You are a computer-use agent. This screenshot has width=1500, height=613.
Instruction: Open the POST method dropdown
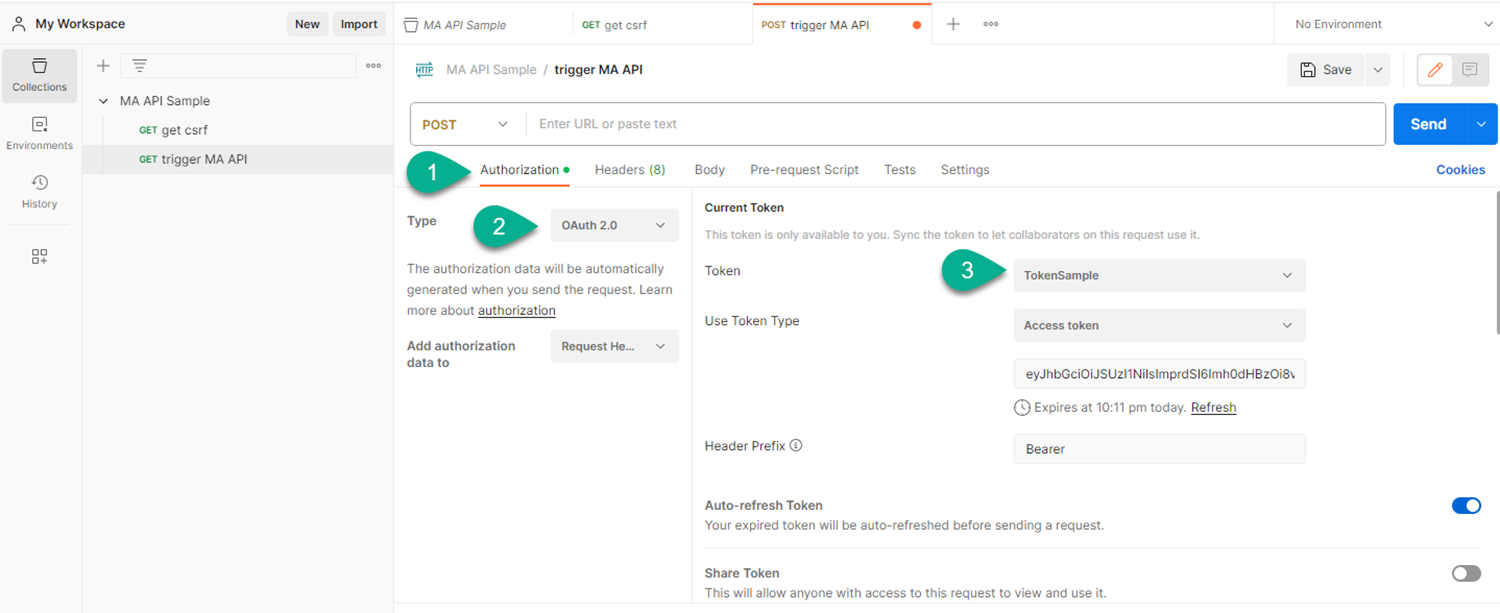point(466,124)
